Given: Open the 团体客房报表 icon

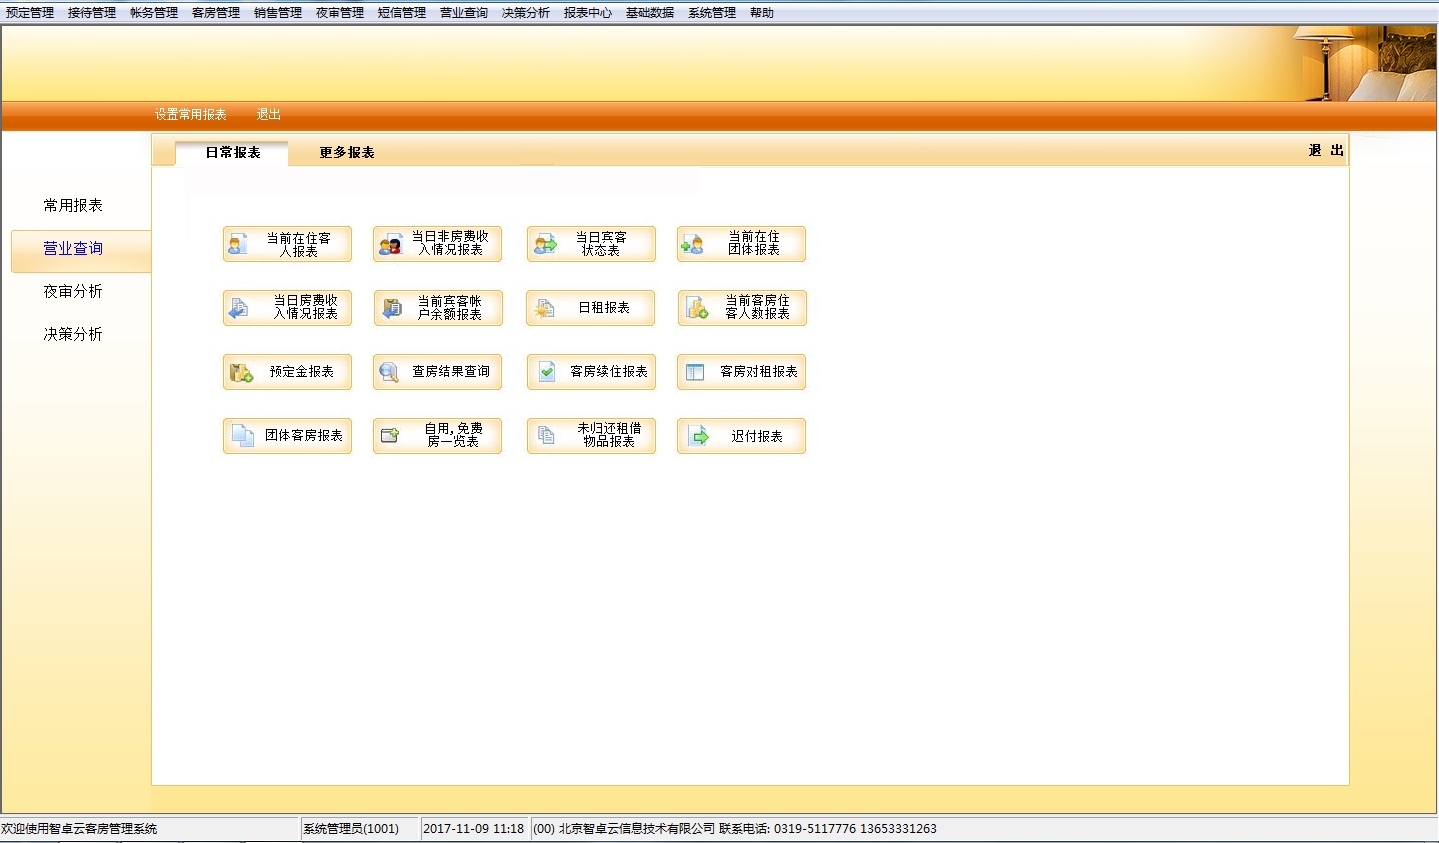Looking at the screenshot, I should pyautogui.click(x=242, y=436).
